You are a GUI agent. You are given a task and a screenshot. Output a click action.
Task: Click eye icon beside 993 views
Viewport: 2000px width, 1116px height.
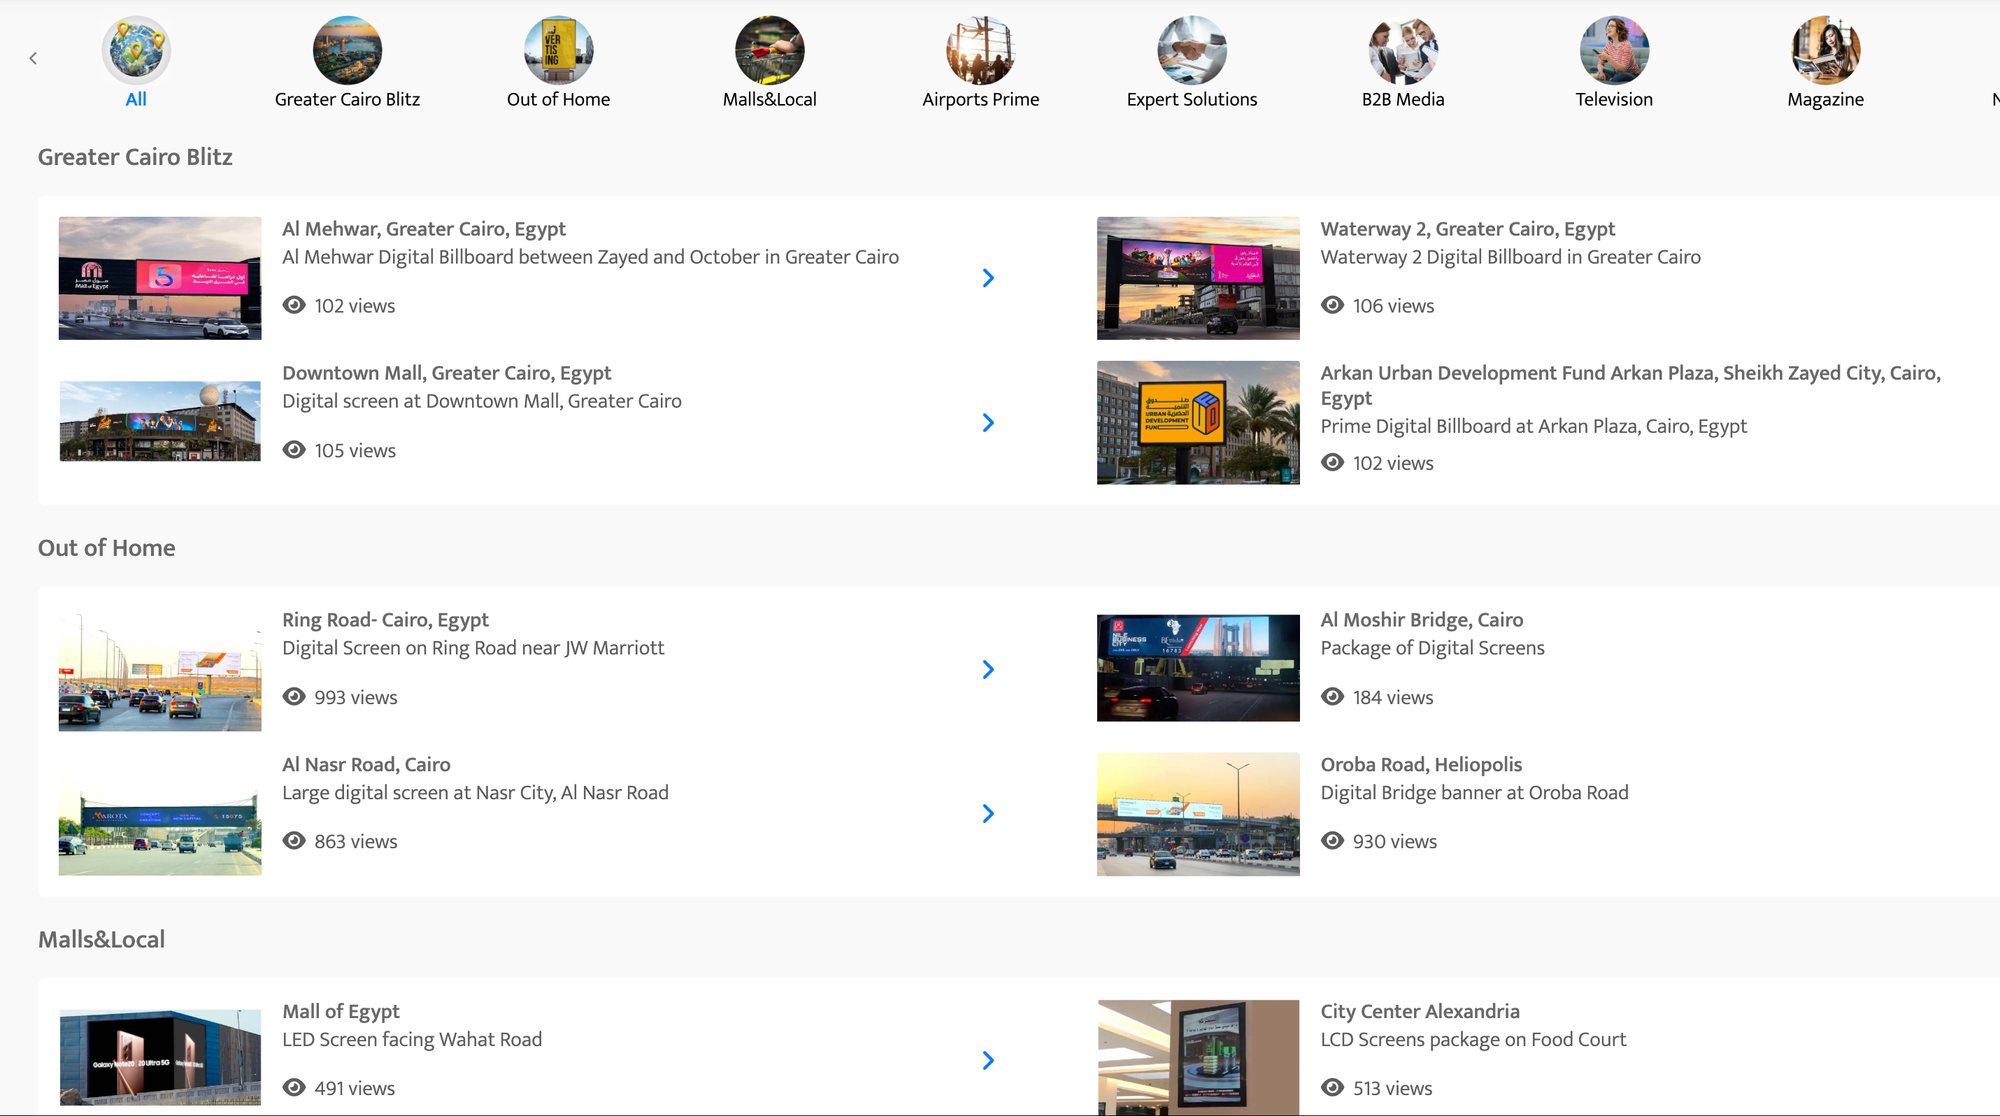pos(294,697)
